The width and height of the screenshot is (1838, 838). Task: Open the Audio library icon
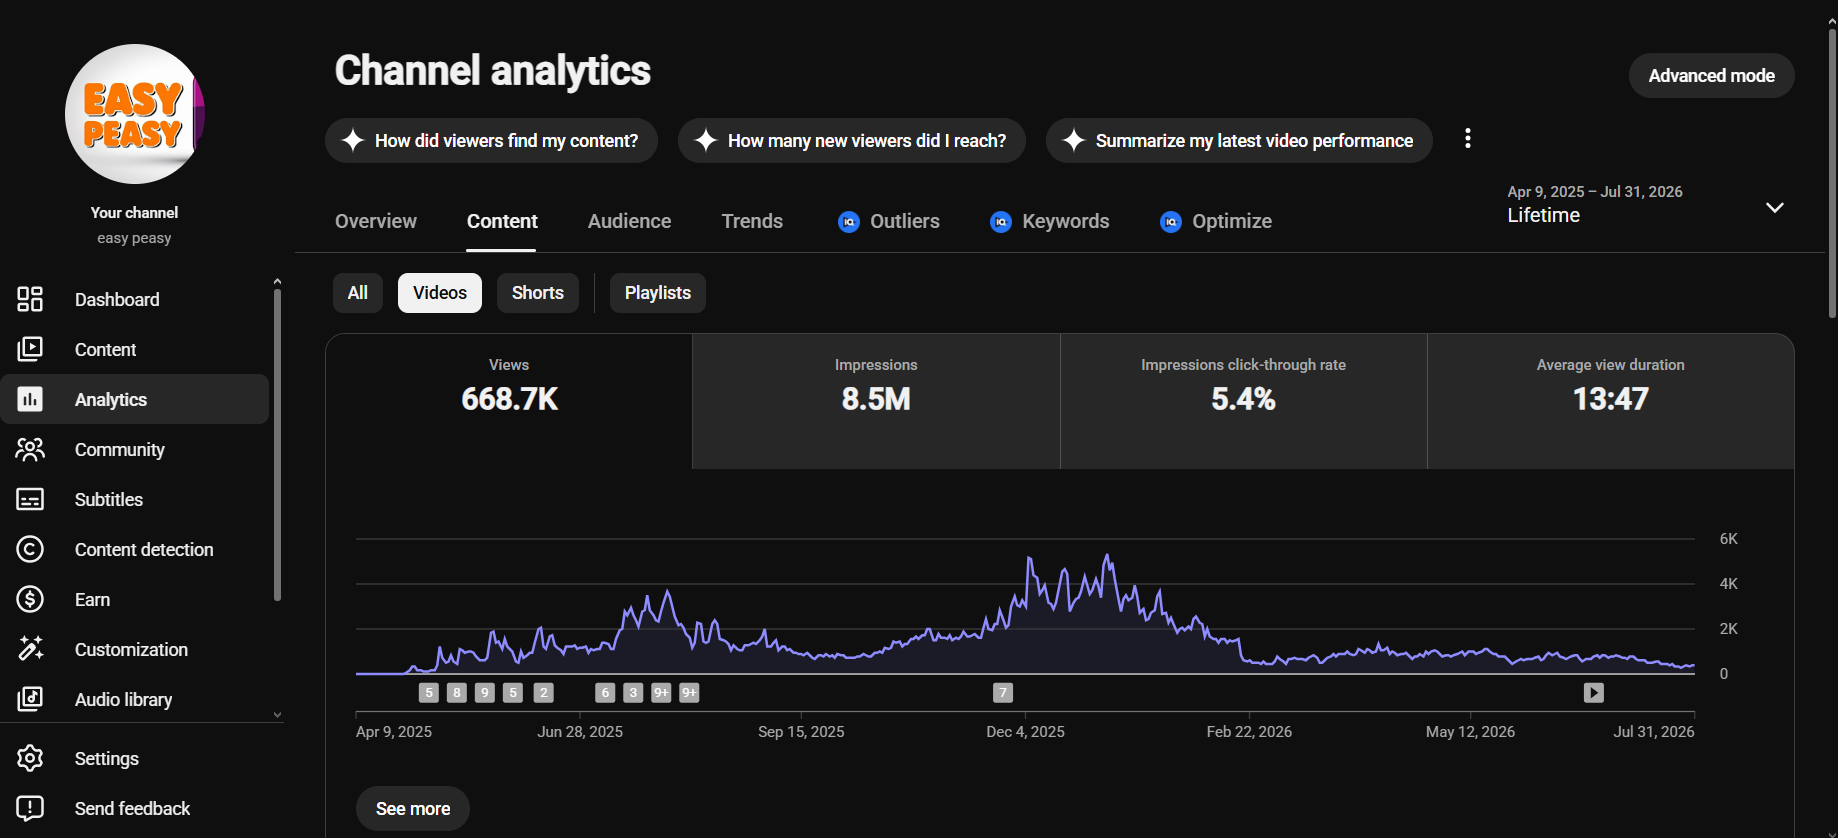pyautogui.click(x=30, y=699)
